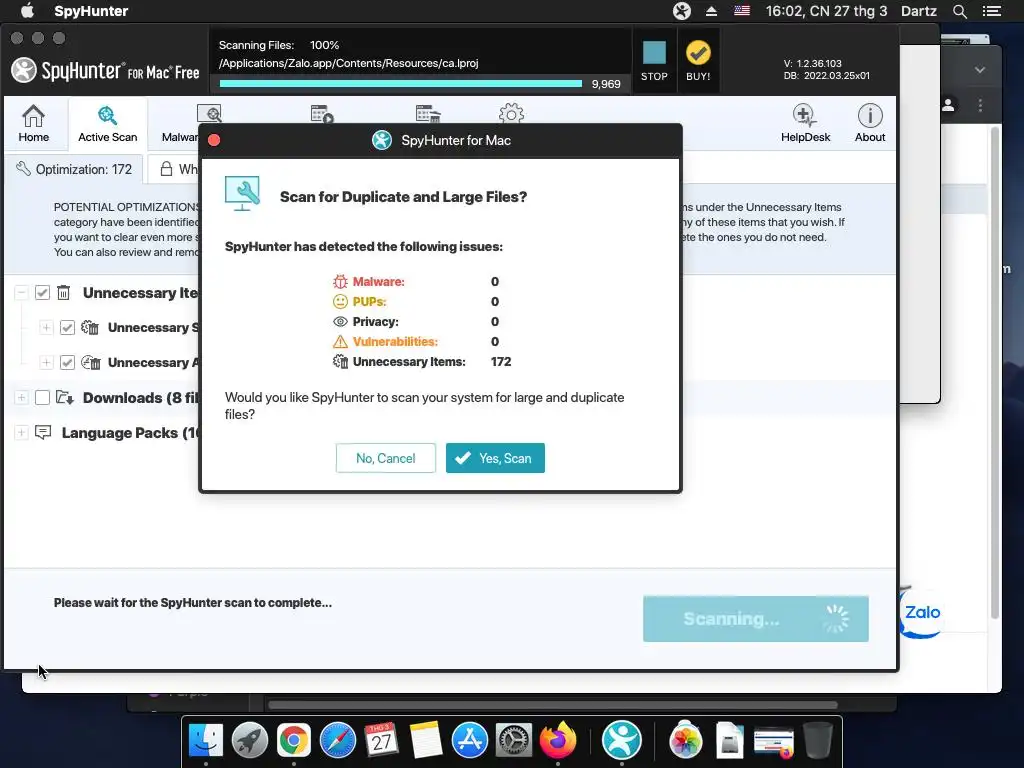Click the Unnecessary Items trash icon
This screenshot has height=768, width=1024.
[63, 293]
